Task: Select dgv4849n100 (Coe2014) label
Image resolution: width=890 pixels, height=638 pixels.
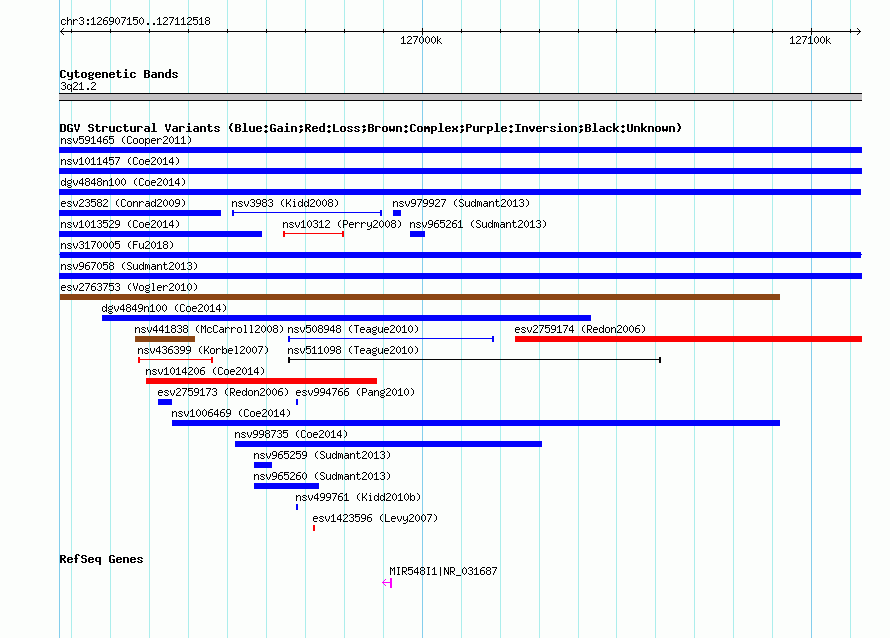Action: coord(164,308)
